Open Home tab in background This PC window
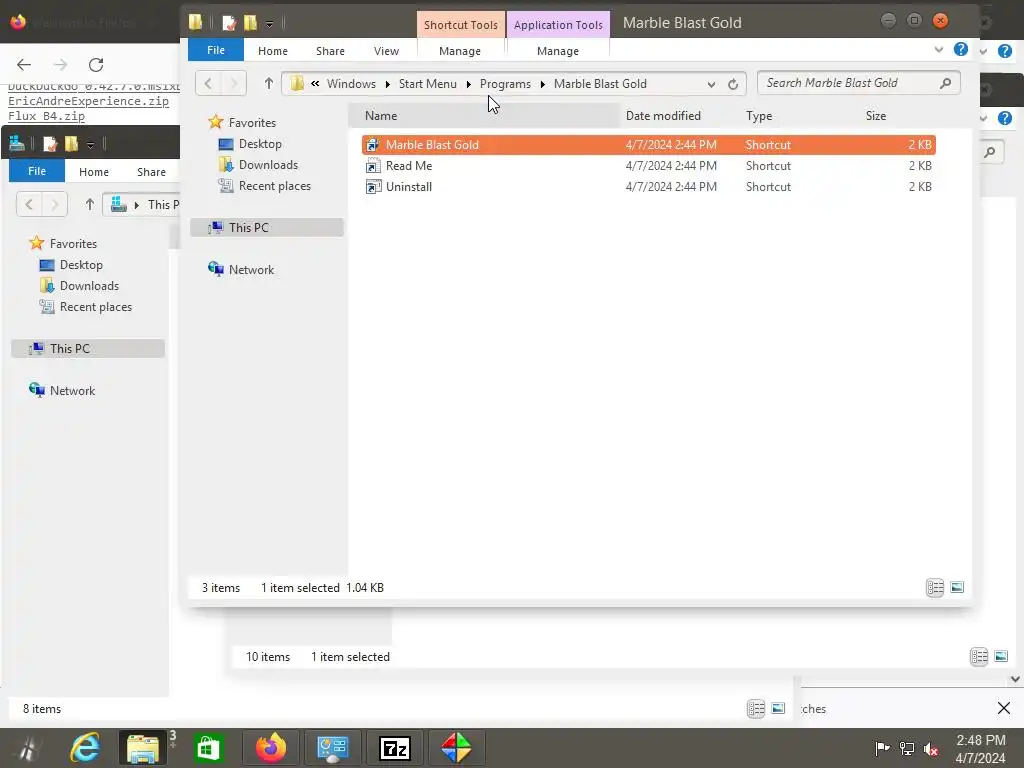Screen dimensions: 1024x768 pos(94,172)
